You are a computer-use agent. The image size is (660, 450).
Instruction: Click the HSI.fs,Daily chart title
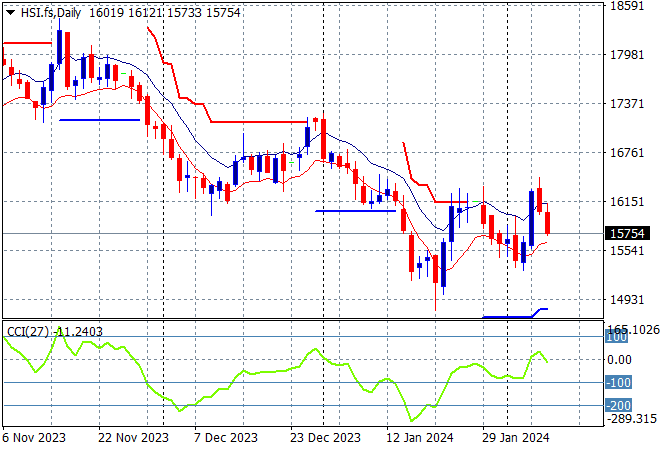[50, 10]
